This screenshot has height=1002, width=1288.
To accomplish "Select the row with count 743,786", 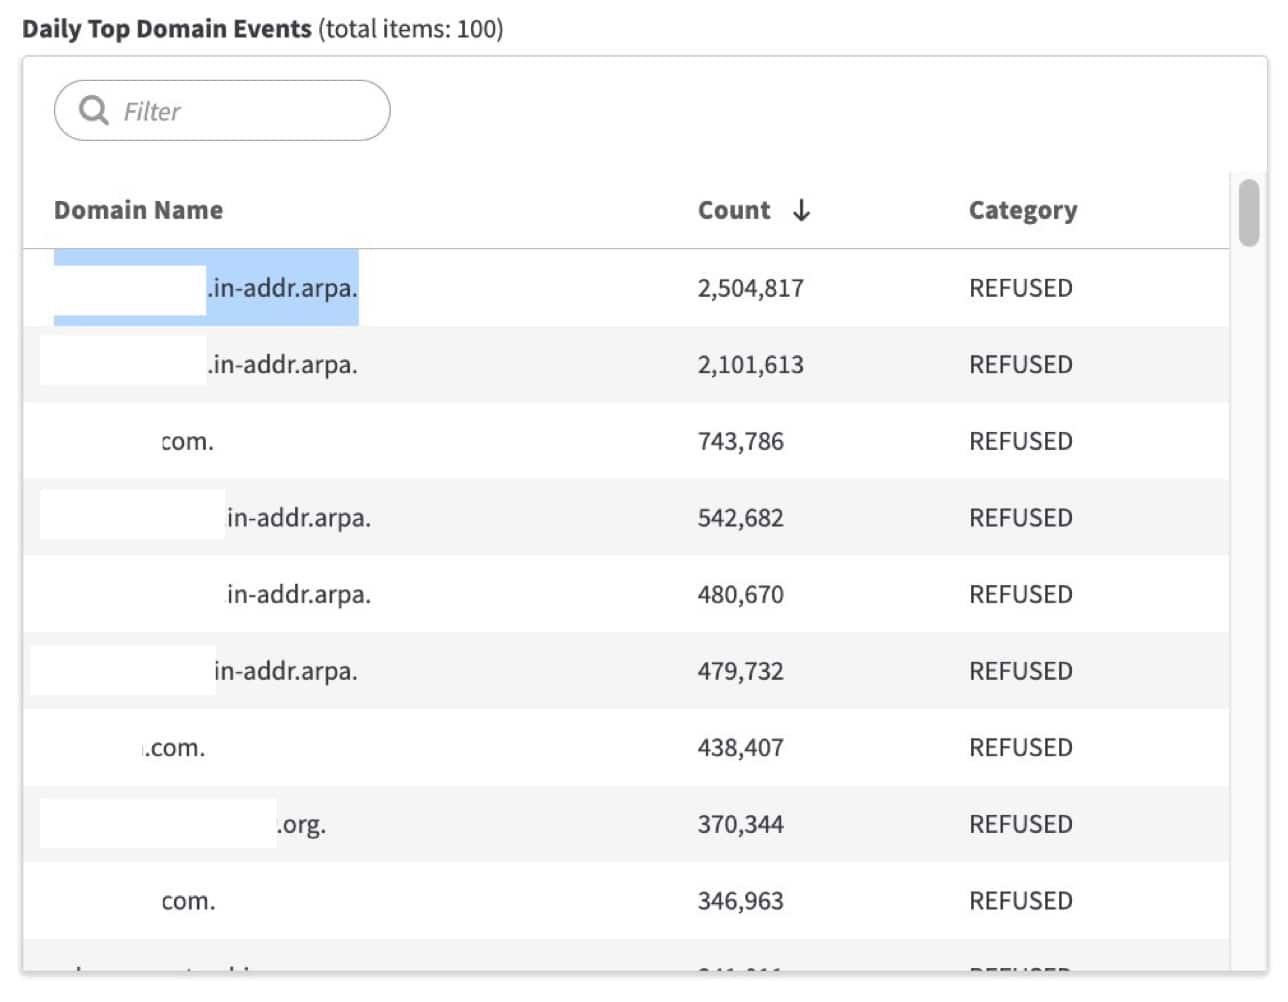I will coord(740,441).
